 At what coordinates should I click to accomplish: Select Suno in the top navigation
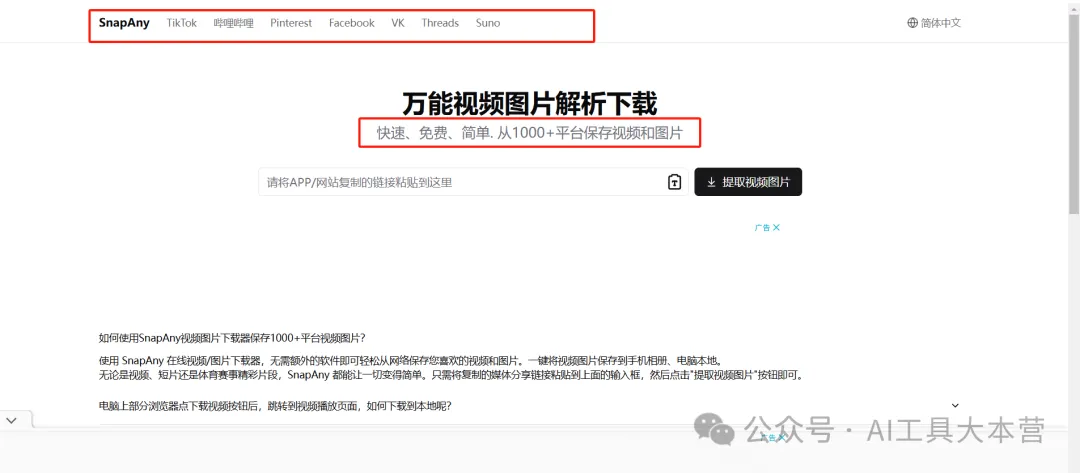click(x=488, y=23)
